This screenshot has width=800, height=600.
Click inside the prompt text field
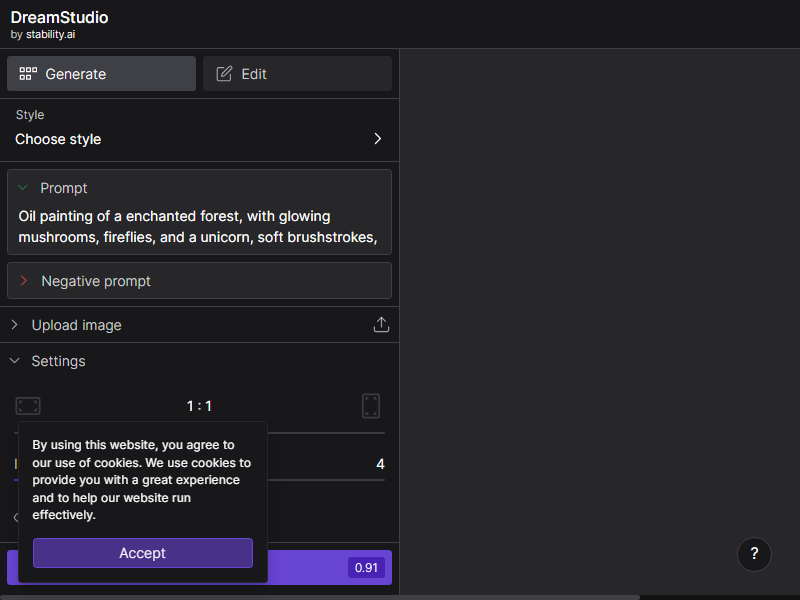(199, 227)
